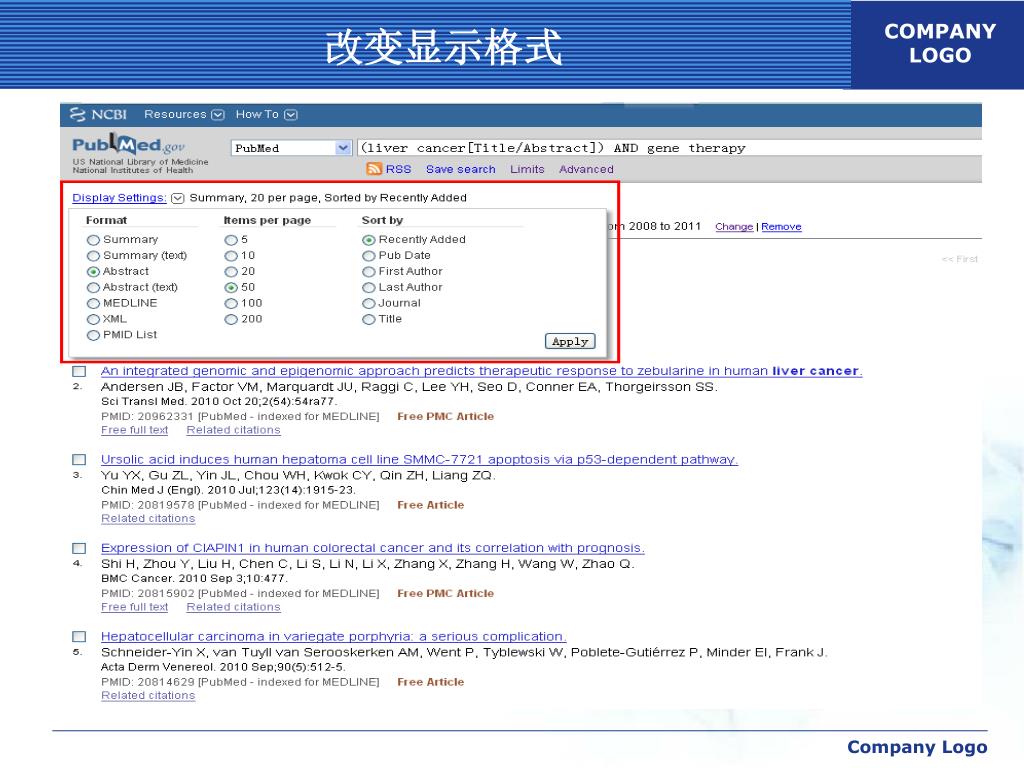Click 'Free Article' on Acta Derm Venereol result
The height and width of the screenshot is (768, 1024).
430,682
